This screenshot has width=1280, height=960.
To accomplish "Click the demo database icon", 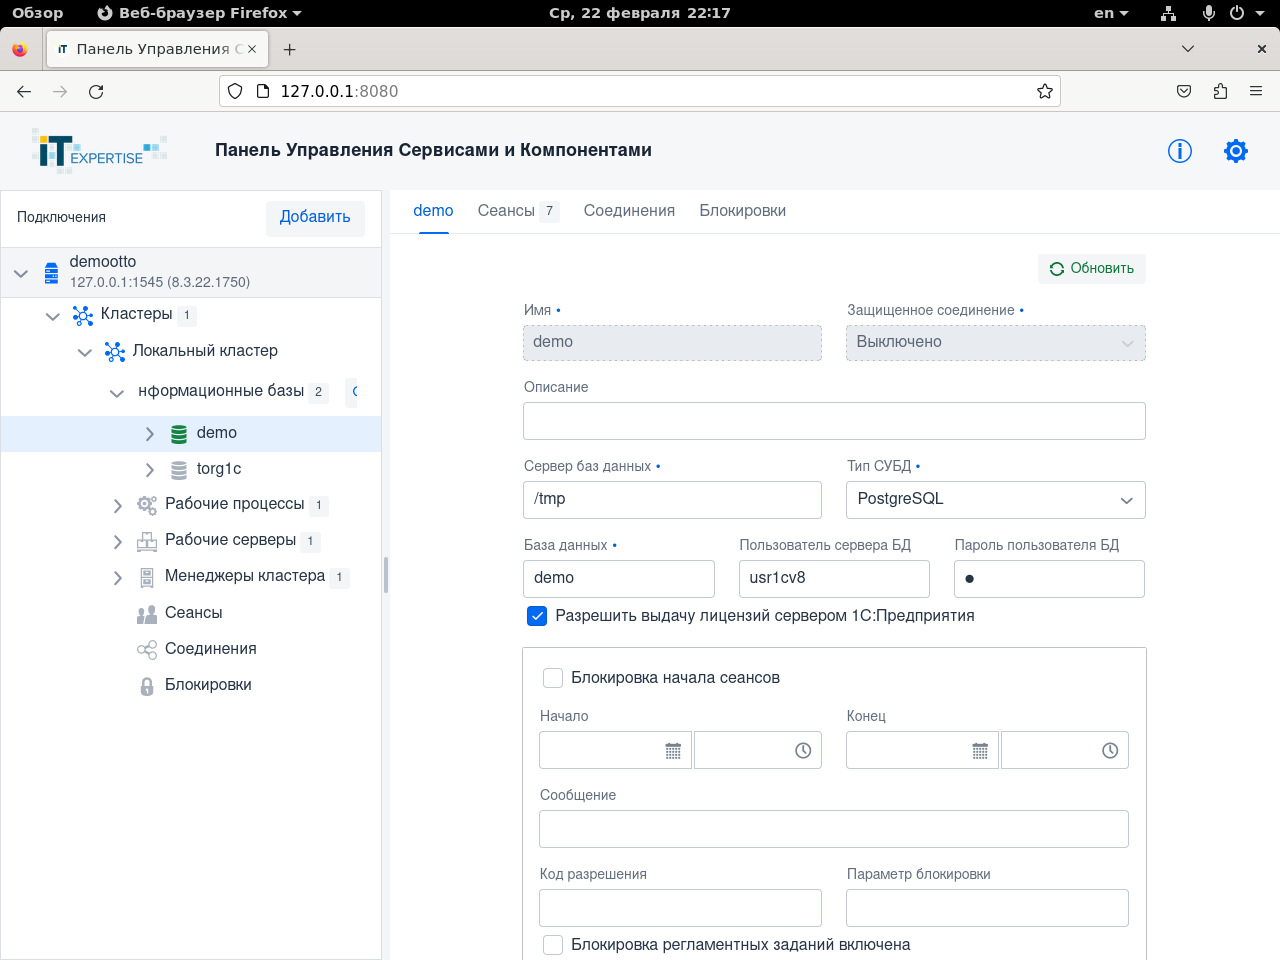I will click(x=179, y=434).
